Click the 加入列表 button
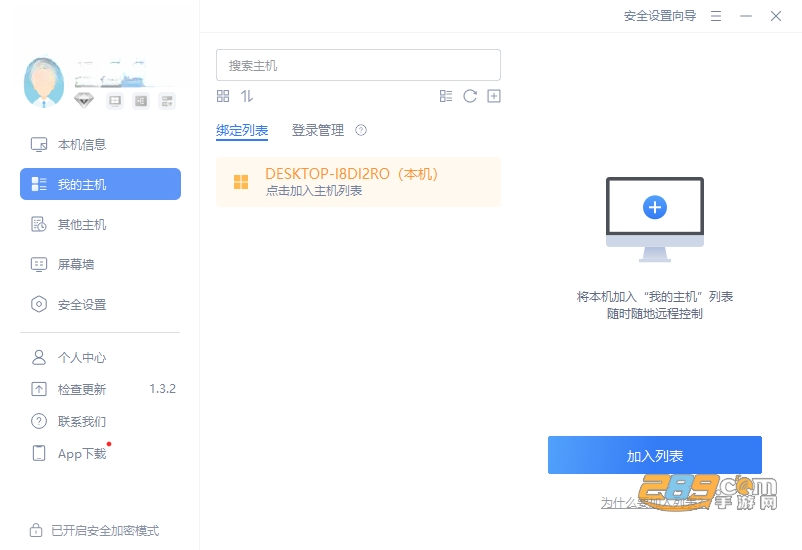The height and width of the screenshot is (550, 802). (655, 455)
